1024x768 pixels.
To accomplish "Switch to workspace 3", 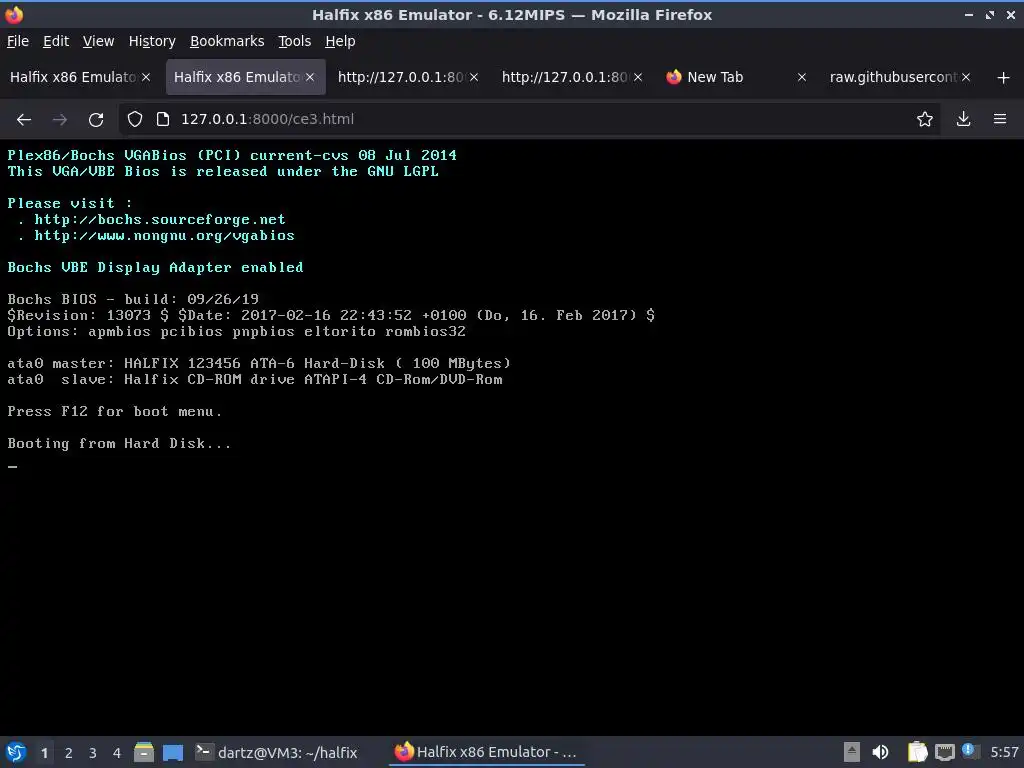I will point(93,753).
